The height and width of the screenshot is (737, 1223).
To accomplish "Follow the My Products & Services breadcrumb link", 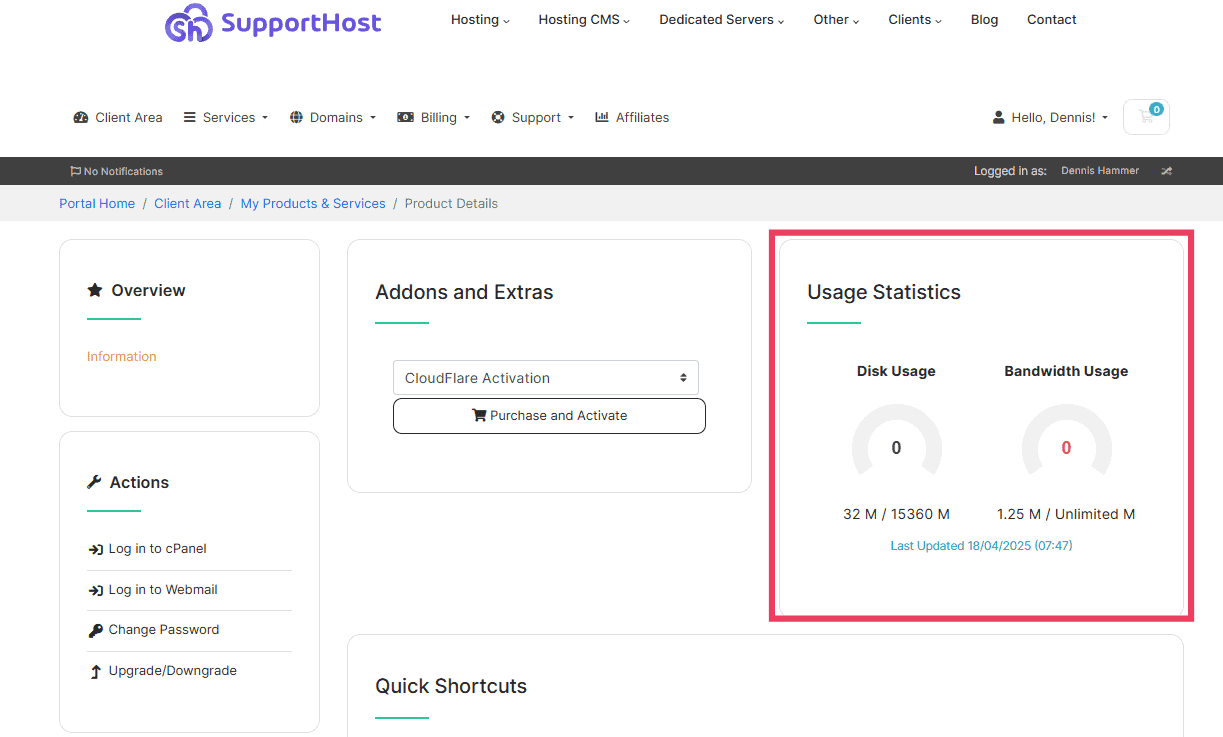I will [x=313, y=203].
